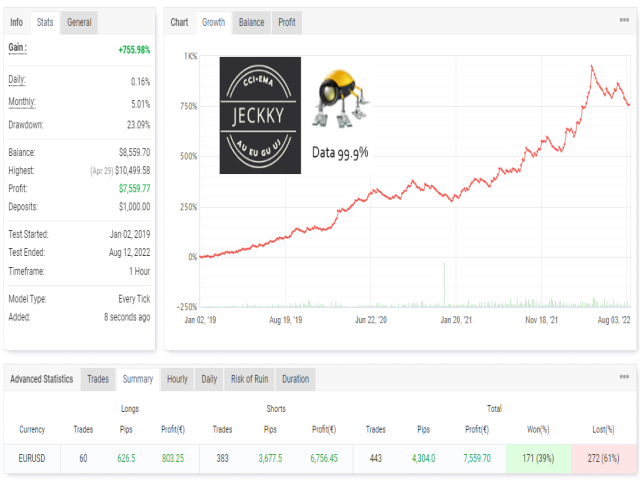Select the Chart tab

coord(179,22)
